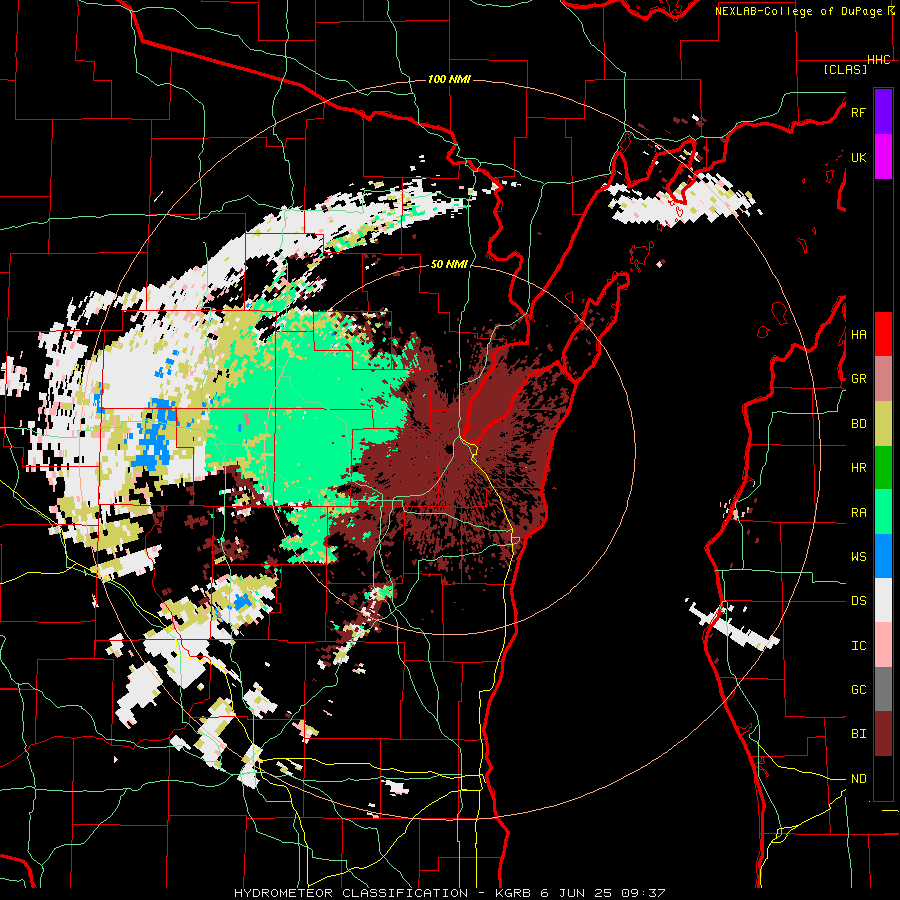This screenshot has height=900, width=900.
Task: Click the HHC product label
Action: [879, 60]
